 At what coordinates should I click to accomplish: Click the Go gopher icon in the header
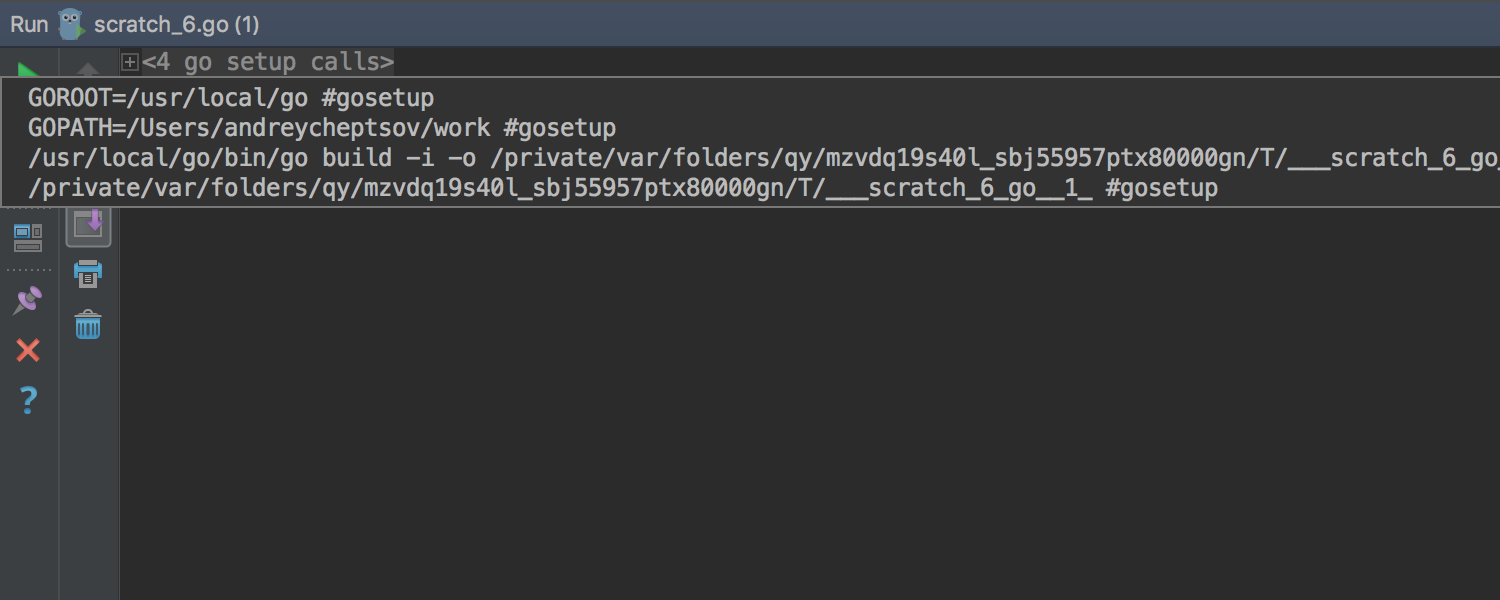tap(71, 23)
